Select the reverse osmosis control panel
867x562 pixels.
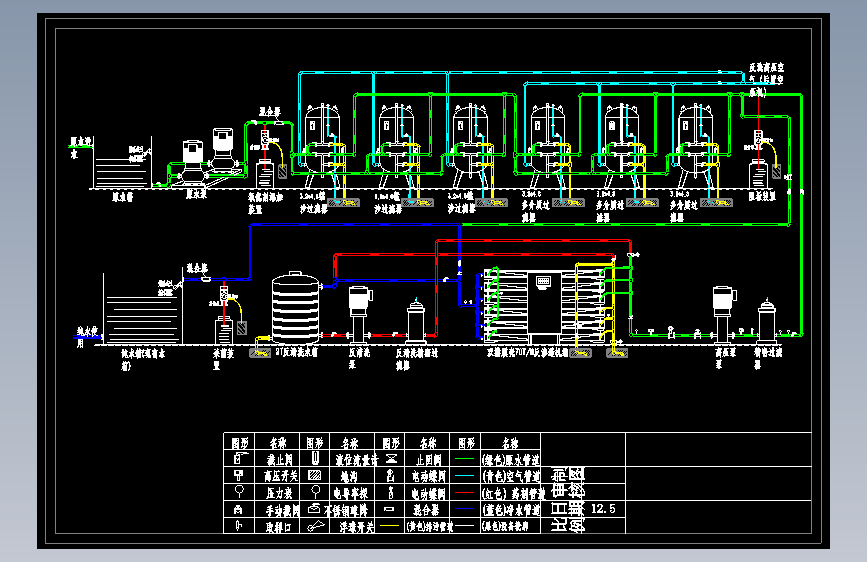click(x=544, y=303)
